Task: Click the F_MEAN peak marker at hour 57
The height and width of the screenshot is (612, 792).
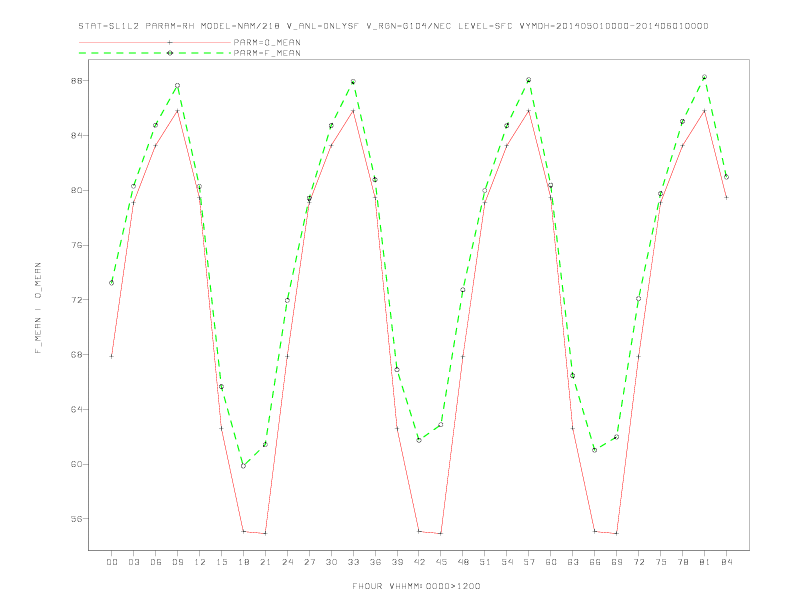Action: tap(529, 80)
